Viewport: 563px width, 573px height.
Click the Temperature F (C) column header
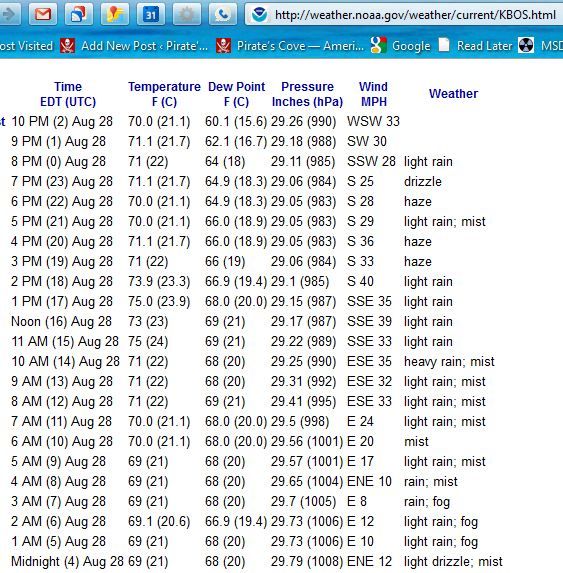pyautogui.click(x=164, y=94)
